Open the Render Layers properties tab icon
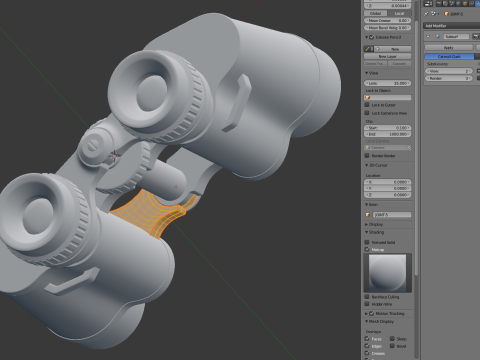Screen dimensions: 480x360 pyautogui.click(x=445, y=4)
